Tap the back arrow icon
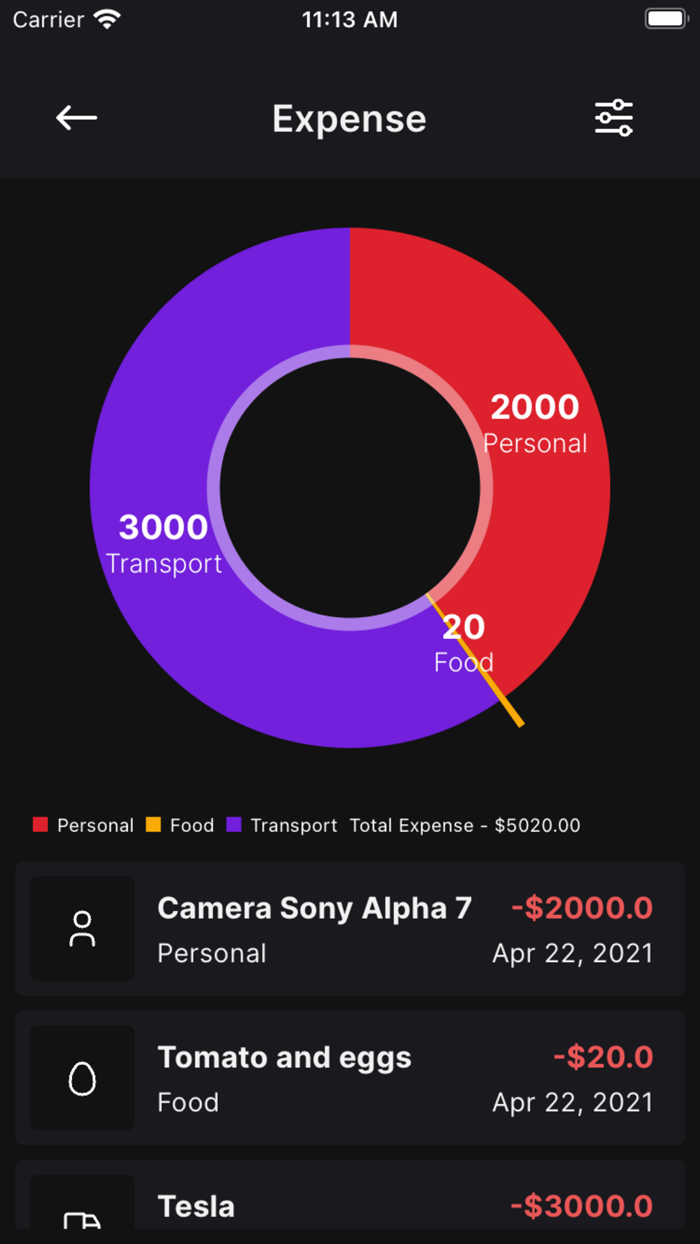Image resolution: width=700 pixels, height=1244 pixels. click(x=75, y=117)
